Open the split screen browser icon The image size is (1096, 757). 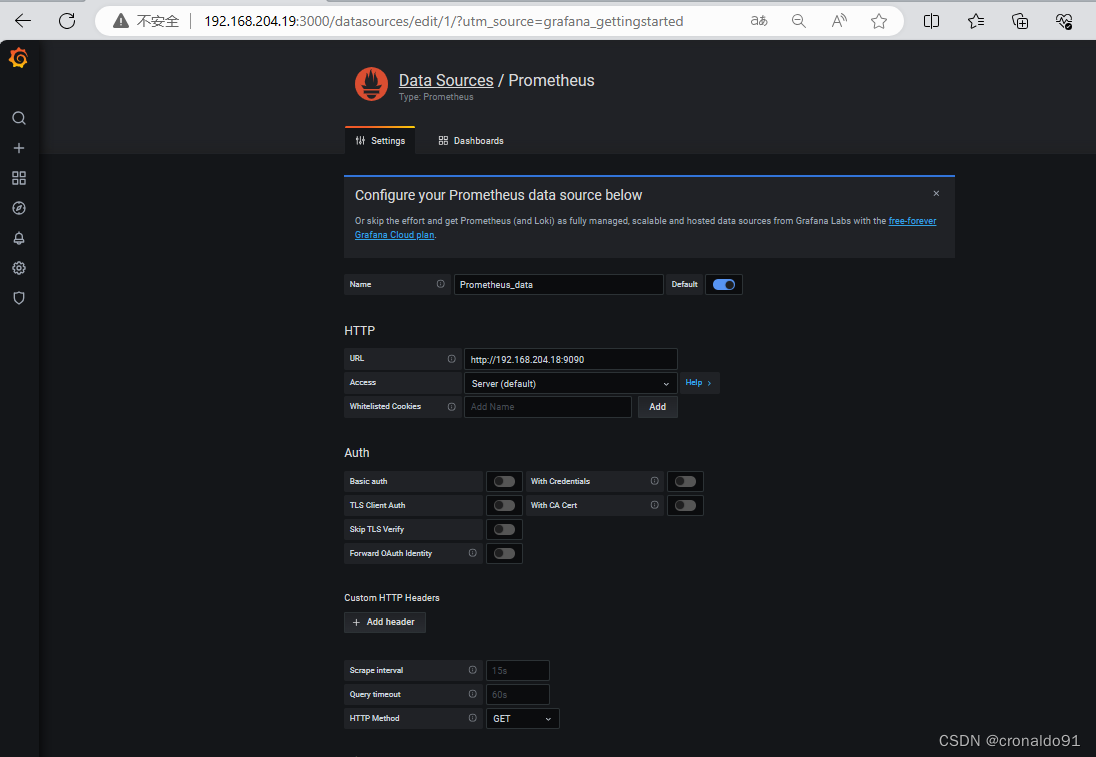coord(931,21)
